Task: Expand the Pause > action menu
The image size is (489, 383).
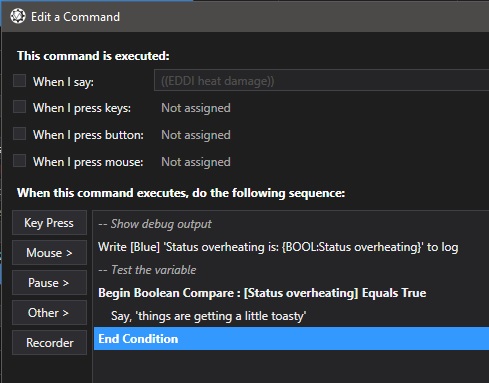Action: click(49, 283)
